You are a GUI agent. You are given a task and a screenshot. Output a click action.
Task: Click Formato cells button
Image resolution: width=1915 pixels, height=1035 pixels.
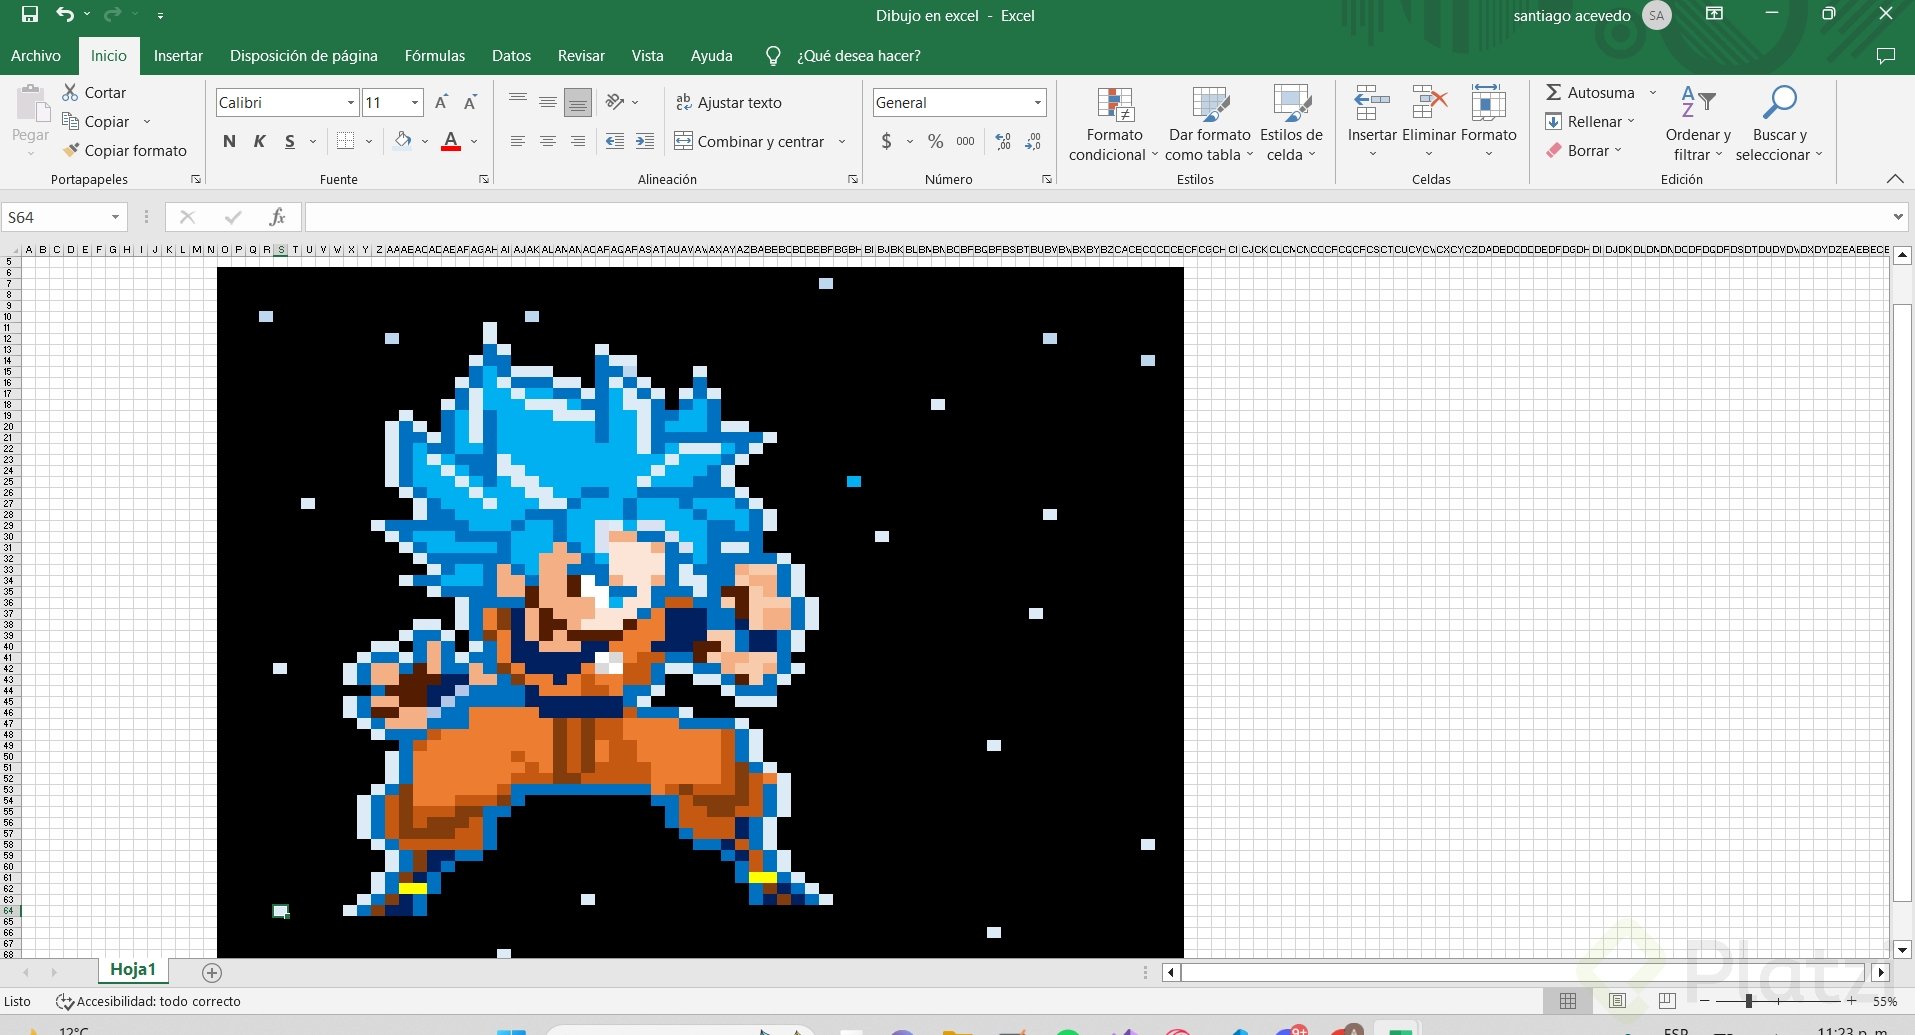pyautogui.click(x=1488, y=122)
